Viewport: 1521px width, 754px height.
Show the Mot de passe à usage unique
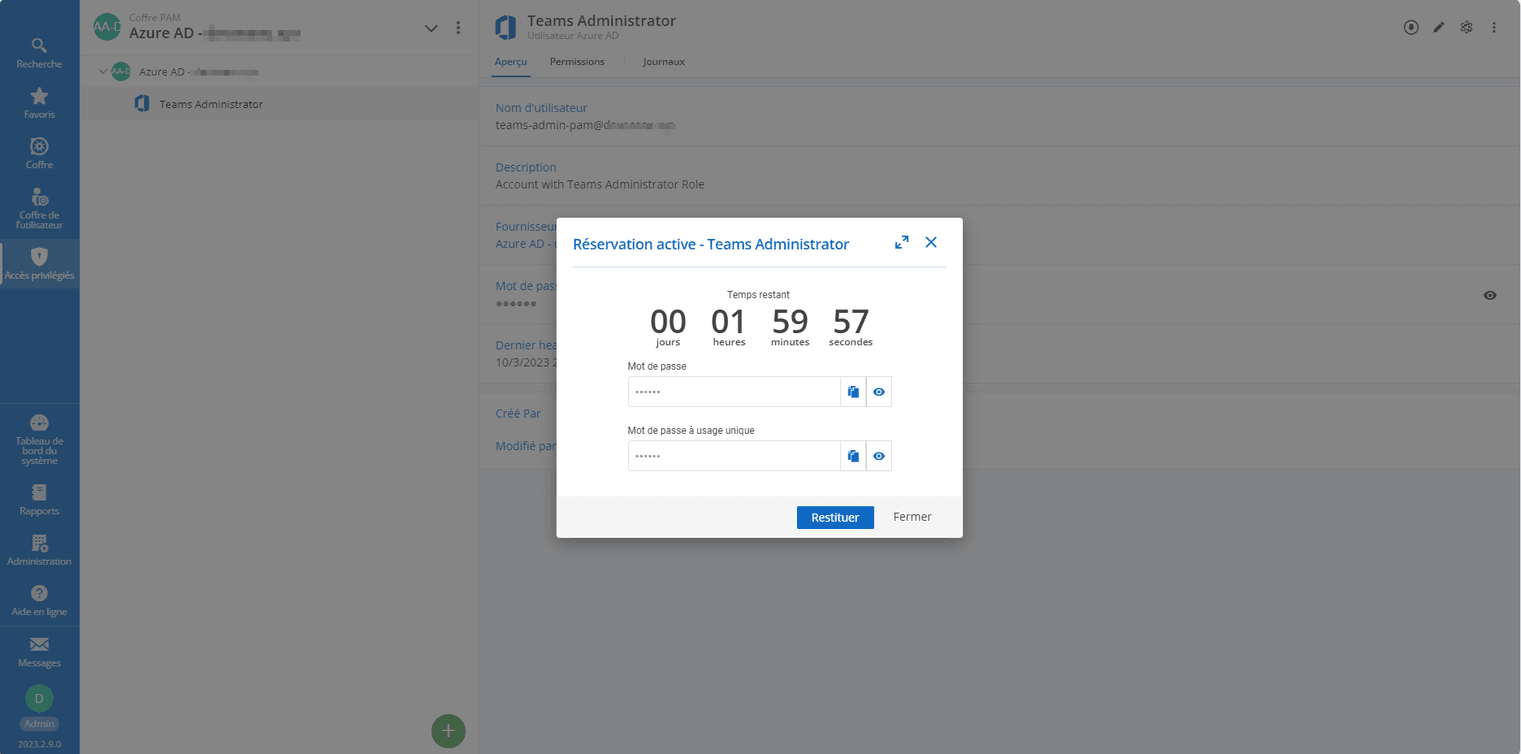point(879,456)
